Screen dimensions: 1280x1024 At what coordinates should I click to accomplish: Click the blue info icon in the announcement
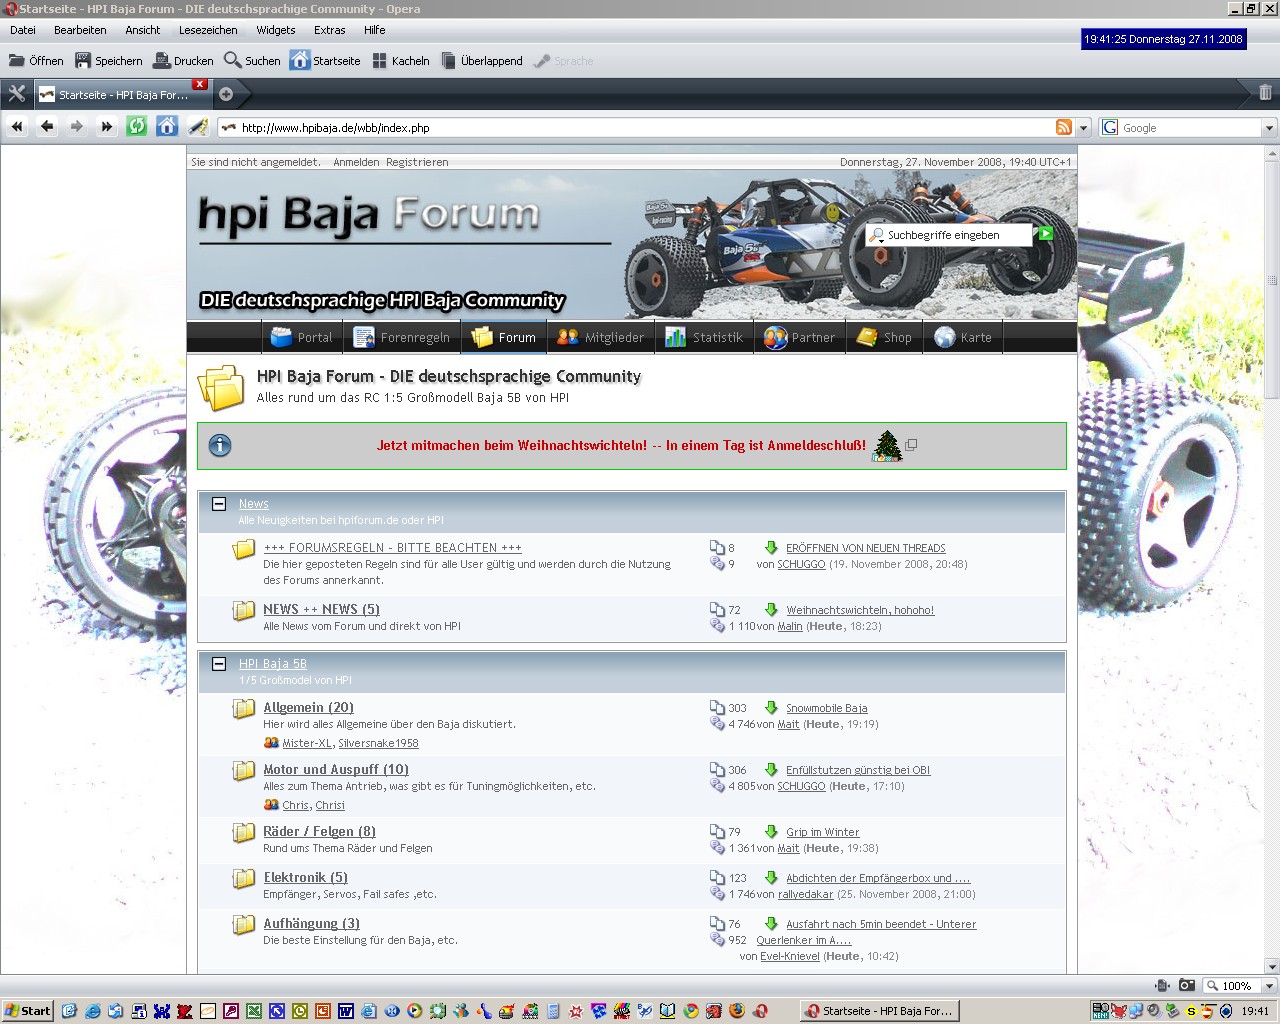220,446
